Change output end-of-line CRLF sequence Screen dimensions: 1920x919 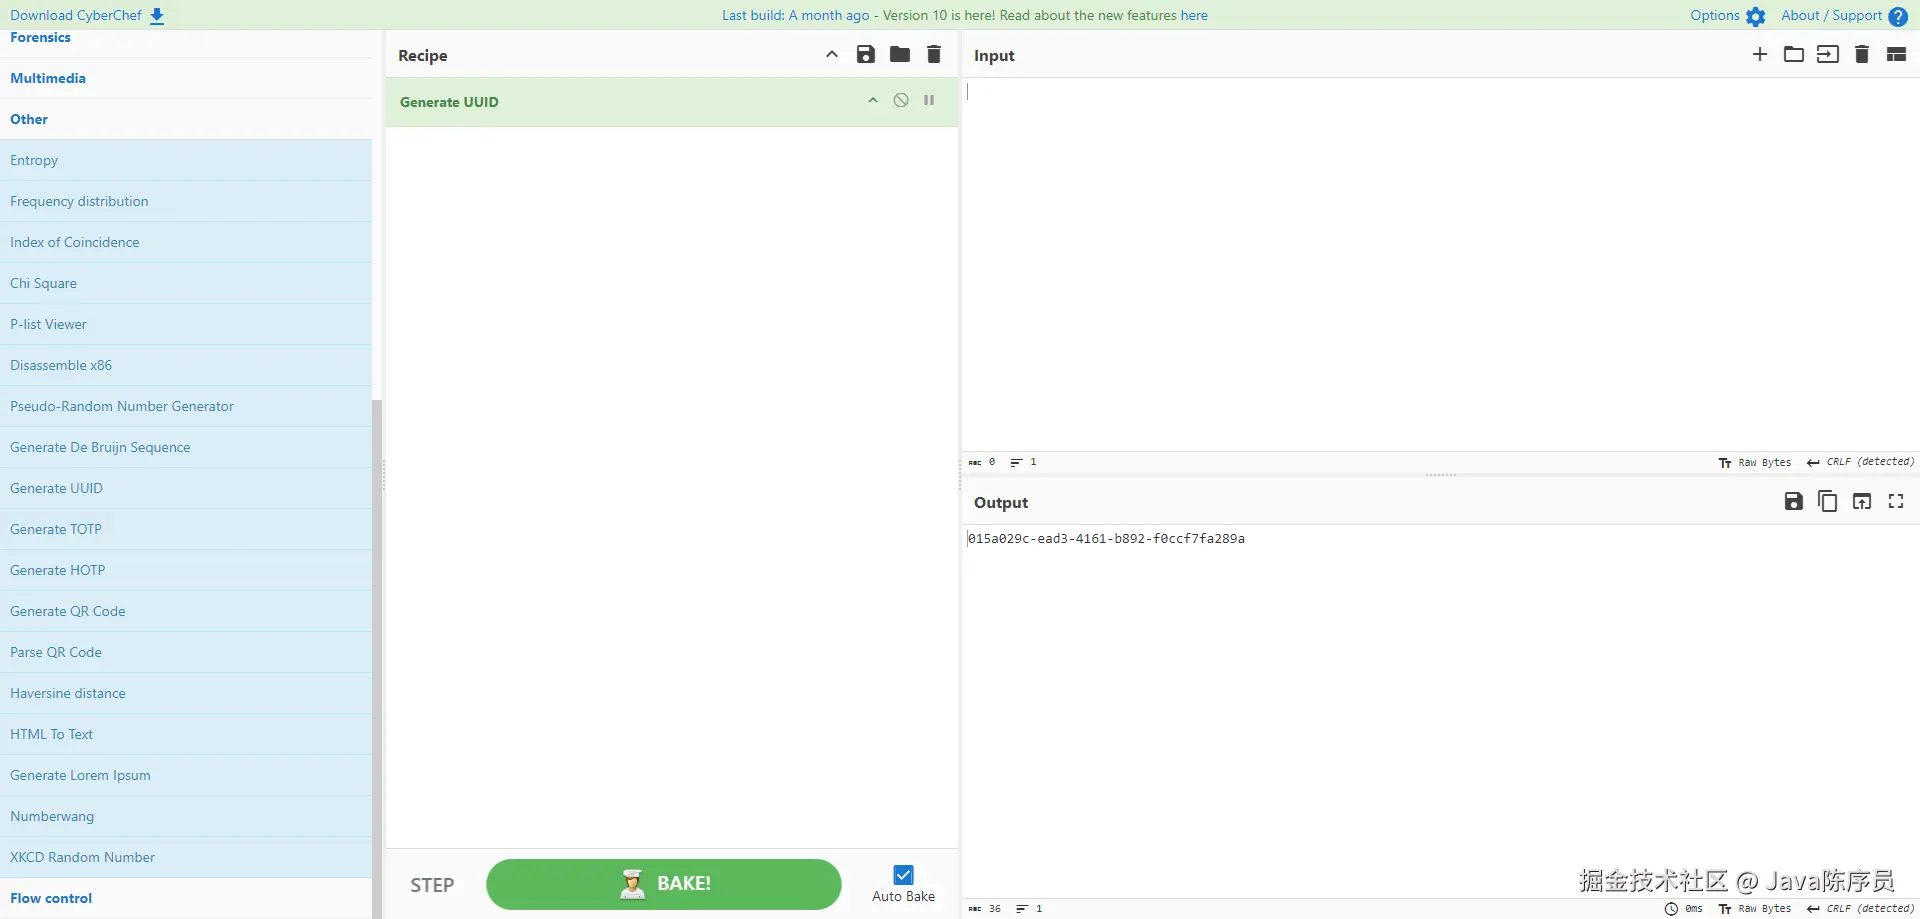[x=1860, y=909]
